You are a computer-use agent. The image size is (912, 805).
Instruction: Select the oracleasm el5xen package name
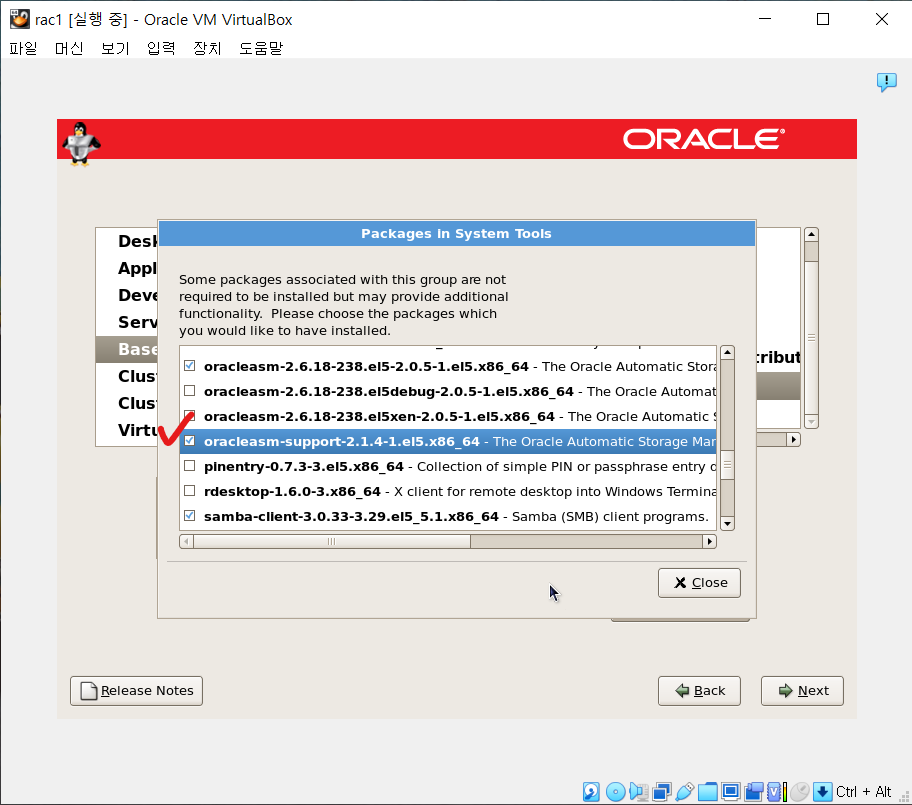click(379, 416)
